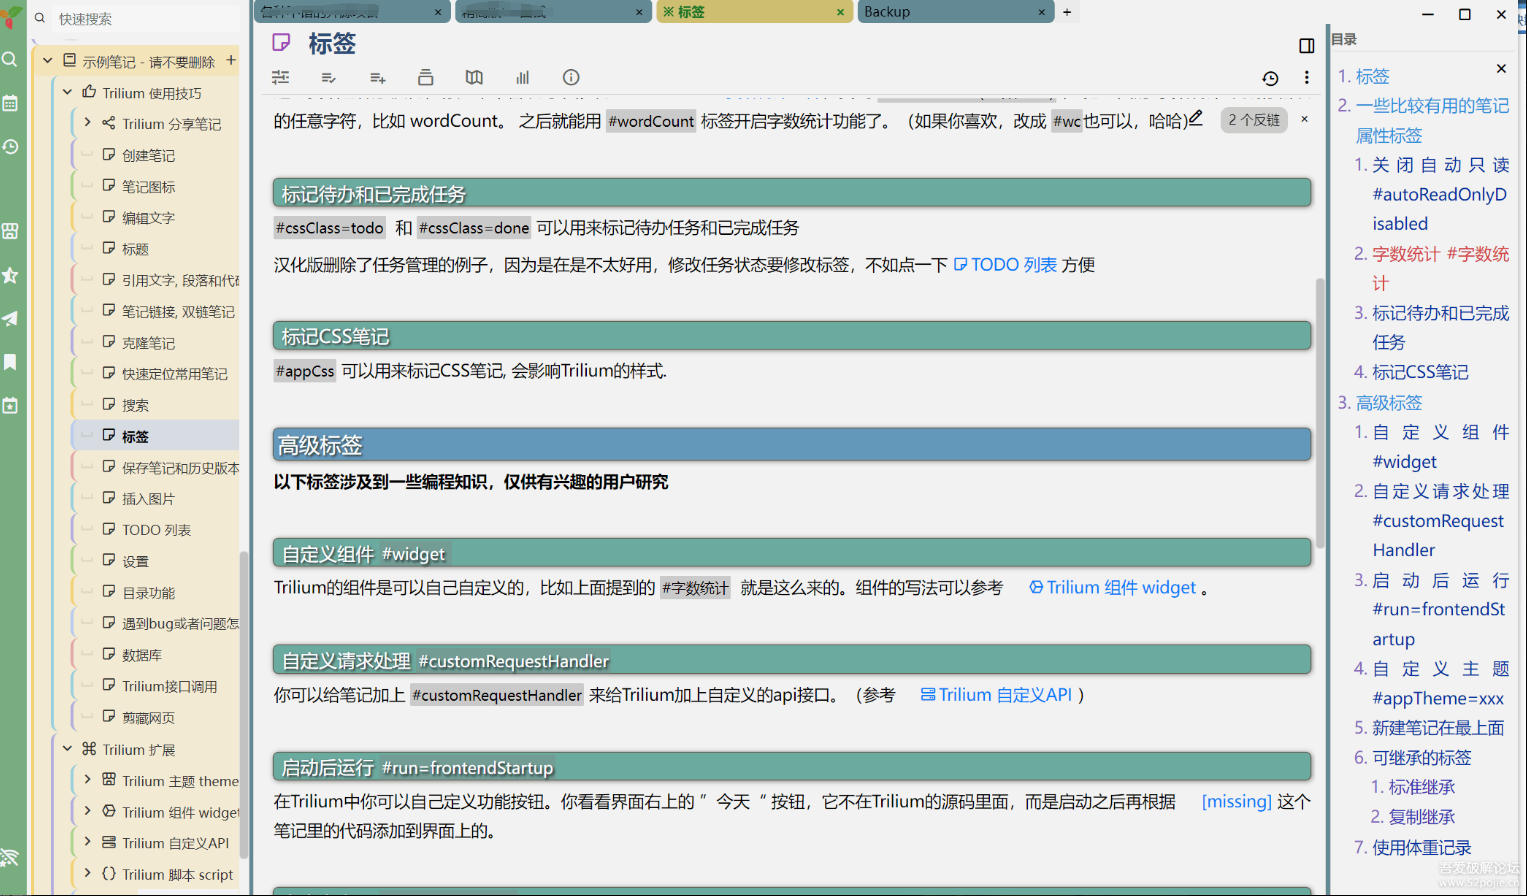Open the calendar launcher in left bar
Screen dimensions: 1527x896
coord(10,103)
